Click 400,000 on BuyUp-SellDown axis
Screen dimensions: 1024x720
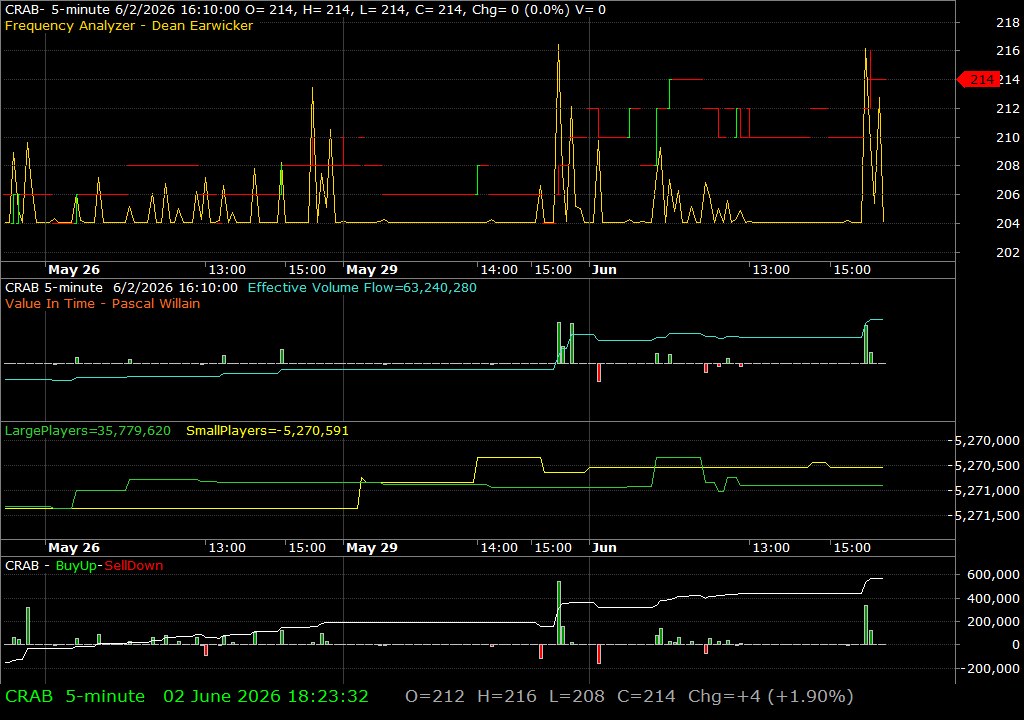[993, 598]
